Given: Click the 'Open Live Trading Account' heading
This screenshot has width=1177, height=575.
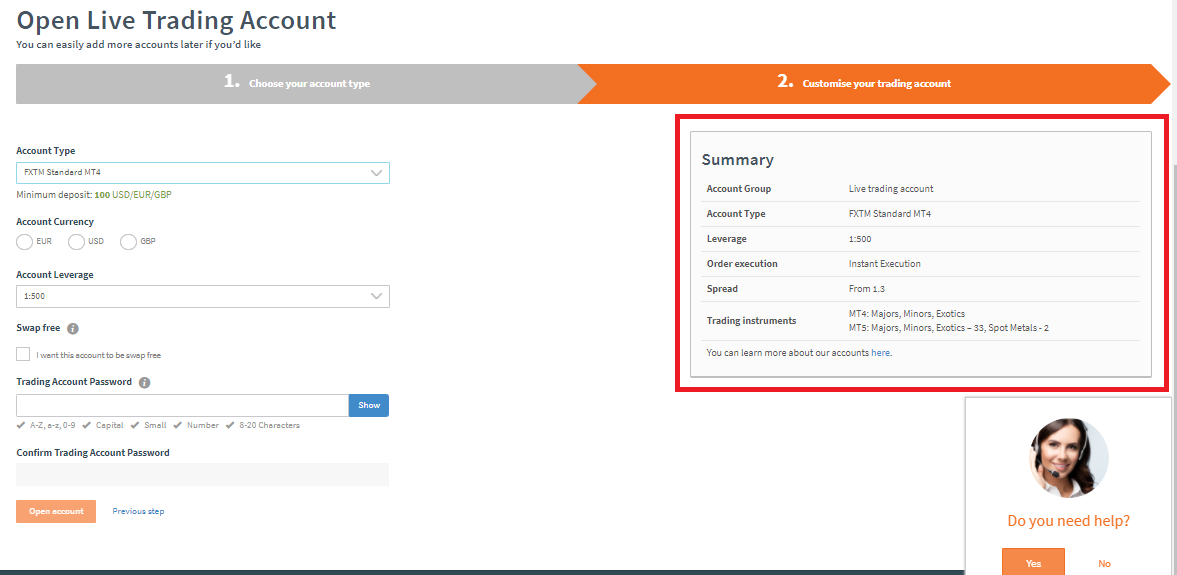Looking at the screenshot, I should click(x=176, y=20).
